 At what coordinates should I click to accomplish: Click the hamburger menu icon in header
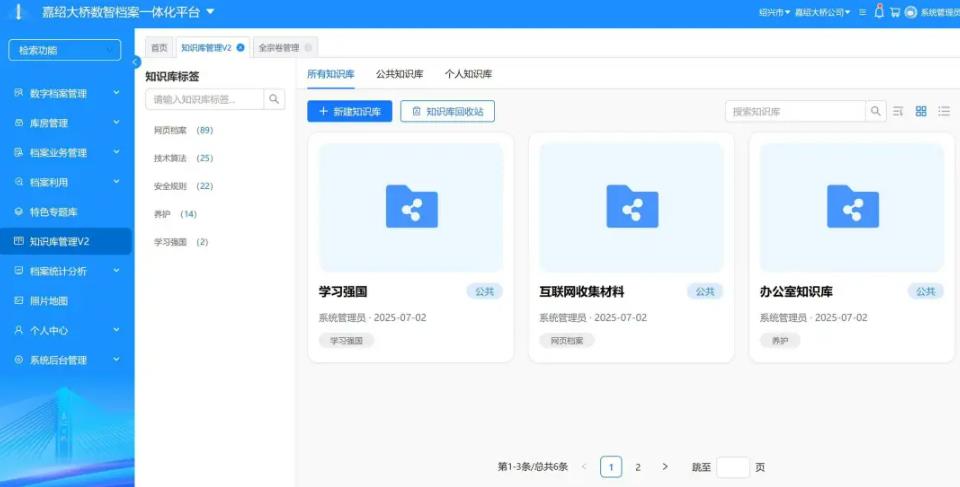pos(863,12)
